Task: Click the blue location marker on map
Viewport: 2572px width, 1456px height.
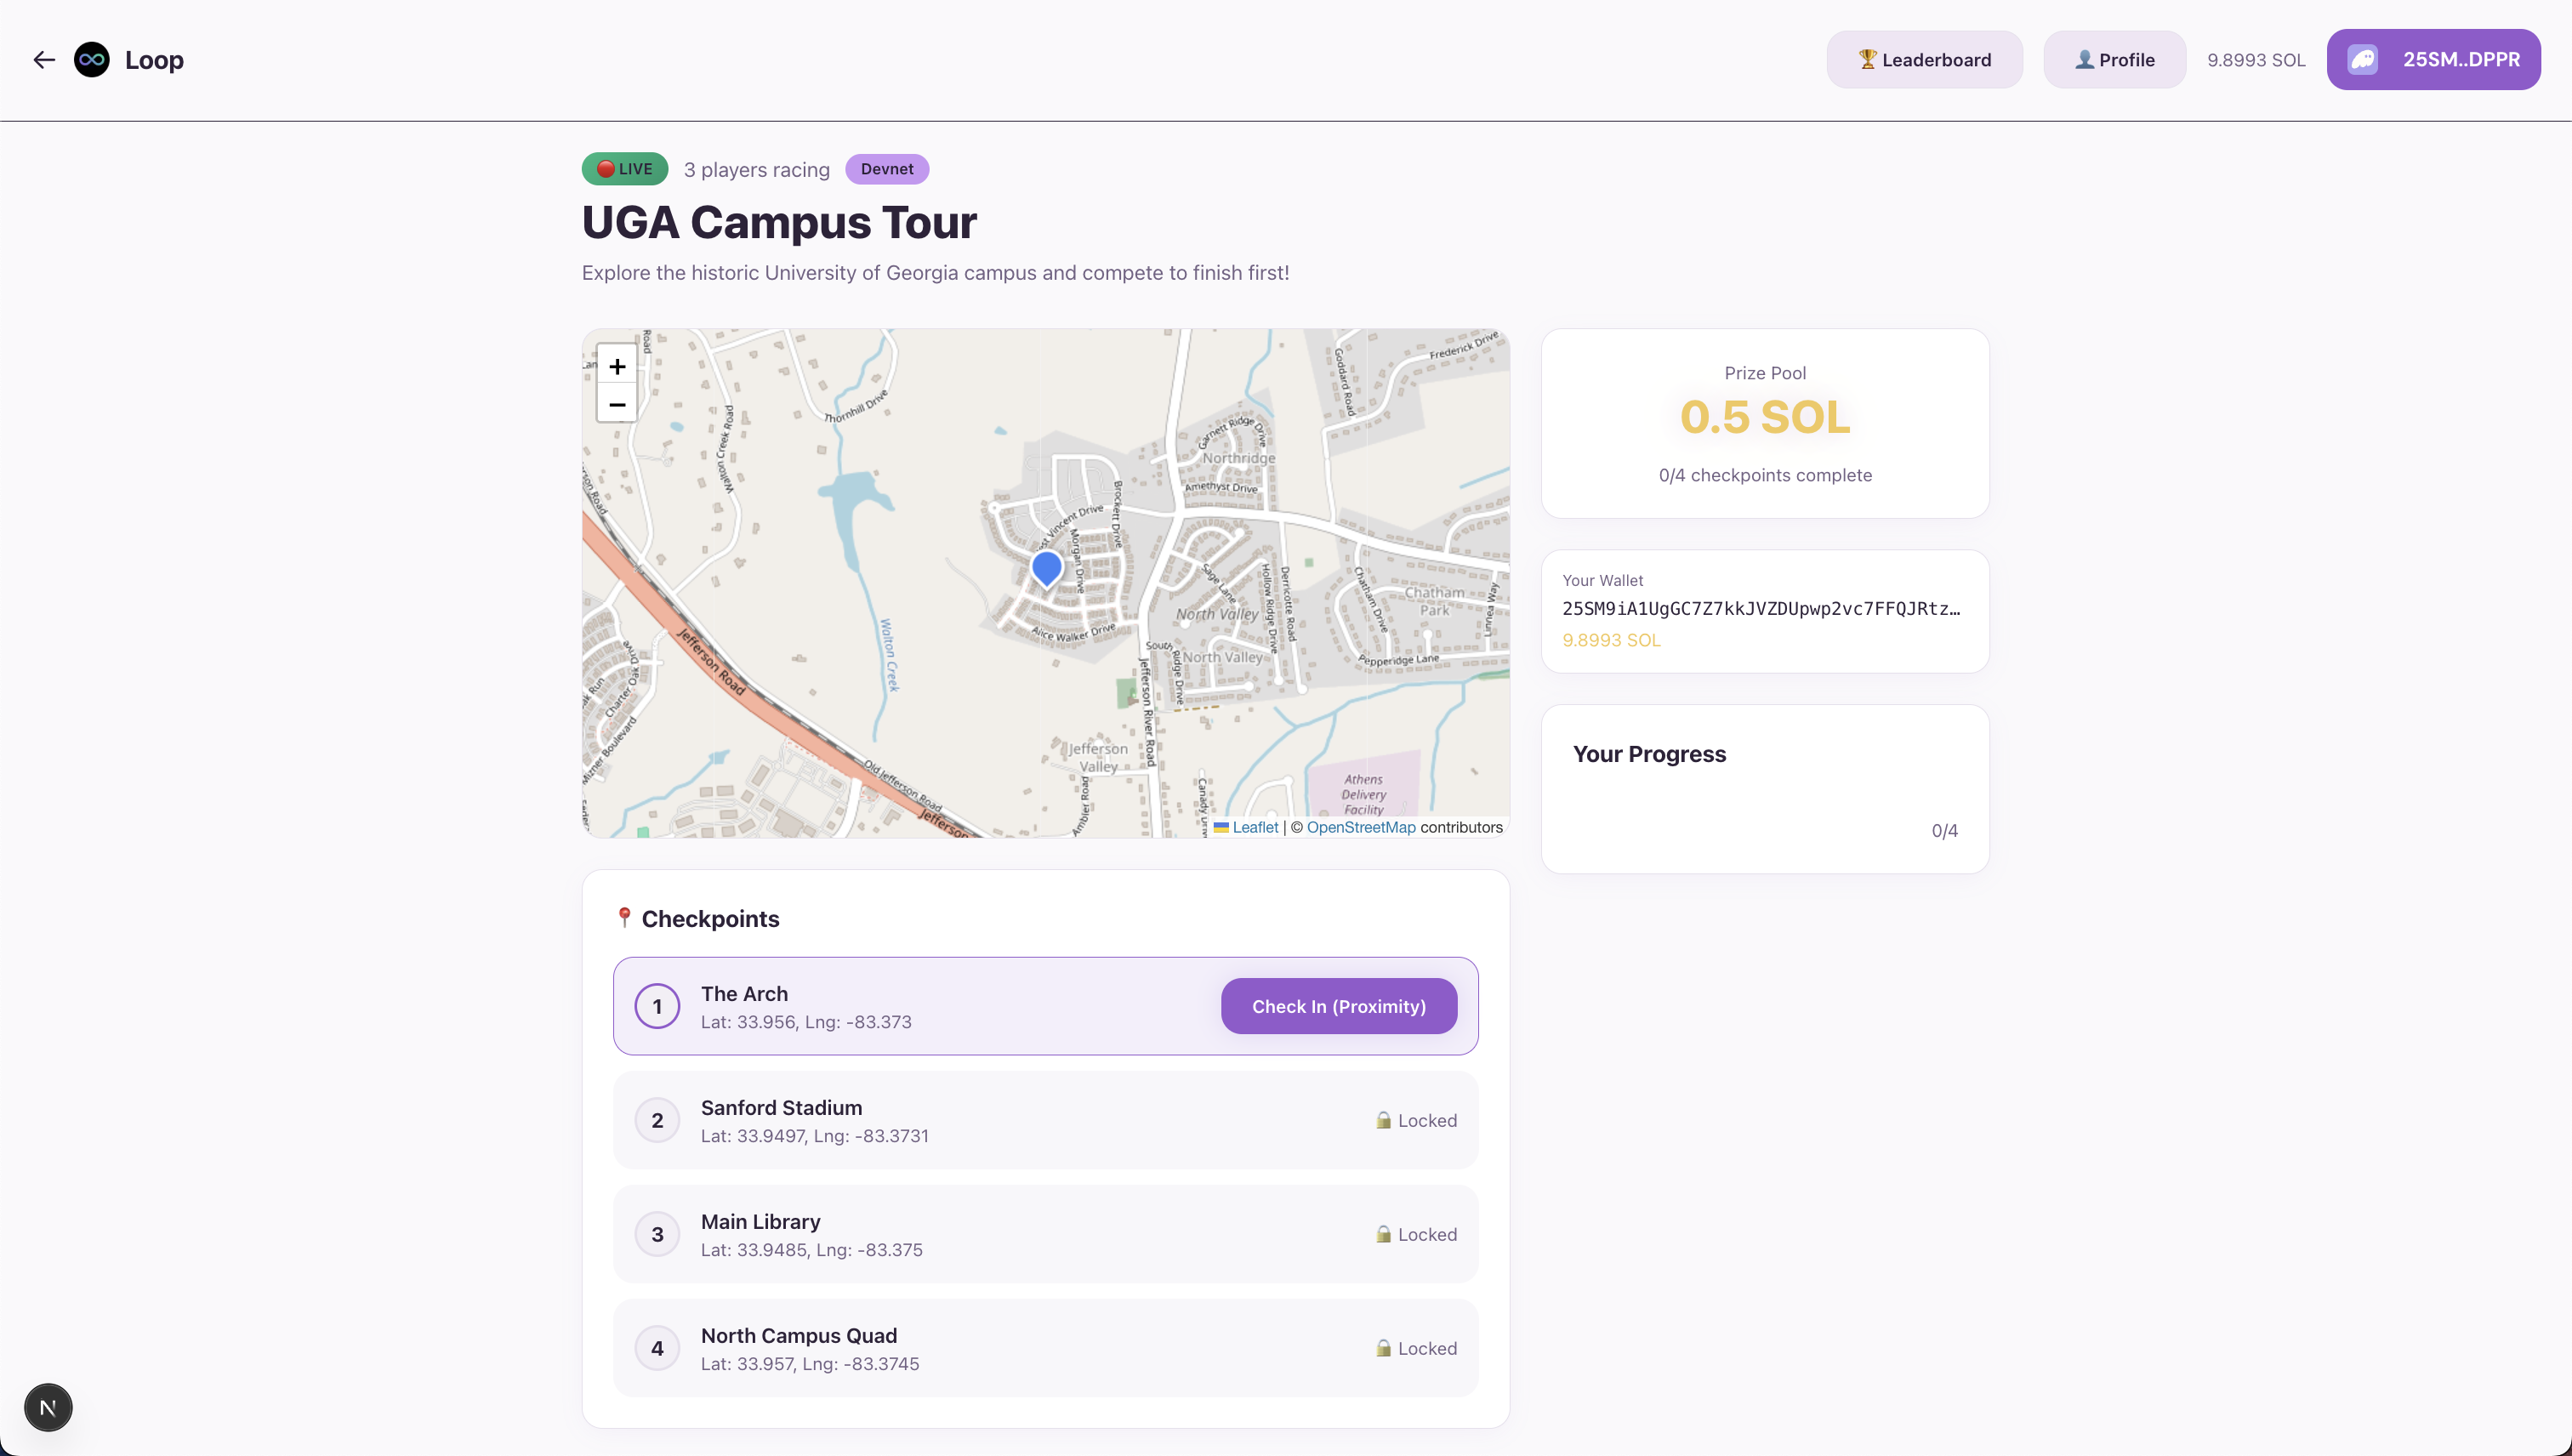Action: click(1046, 568)
